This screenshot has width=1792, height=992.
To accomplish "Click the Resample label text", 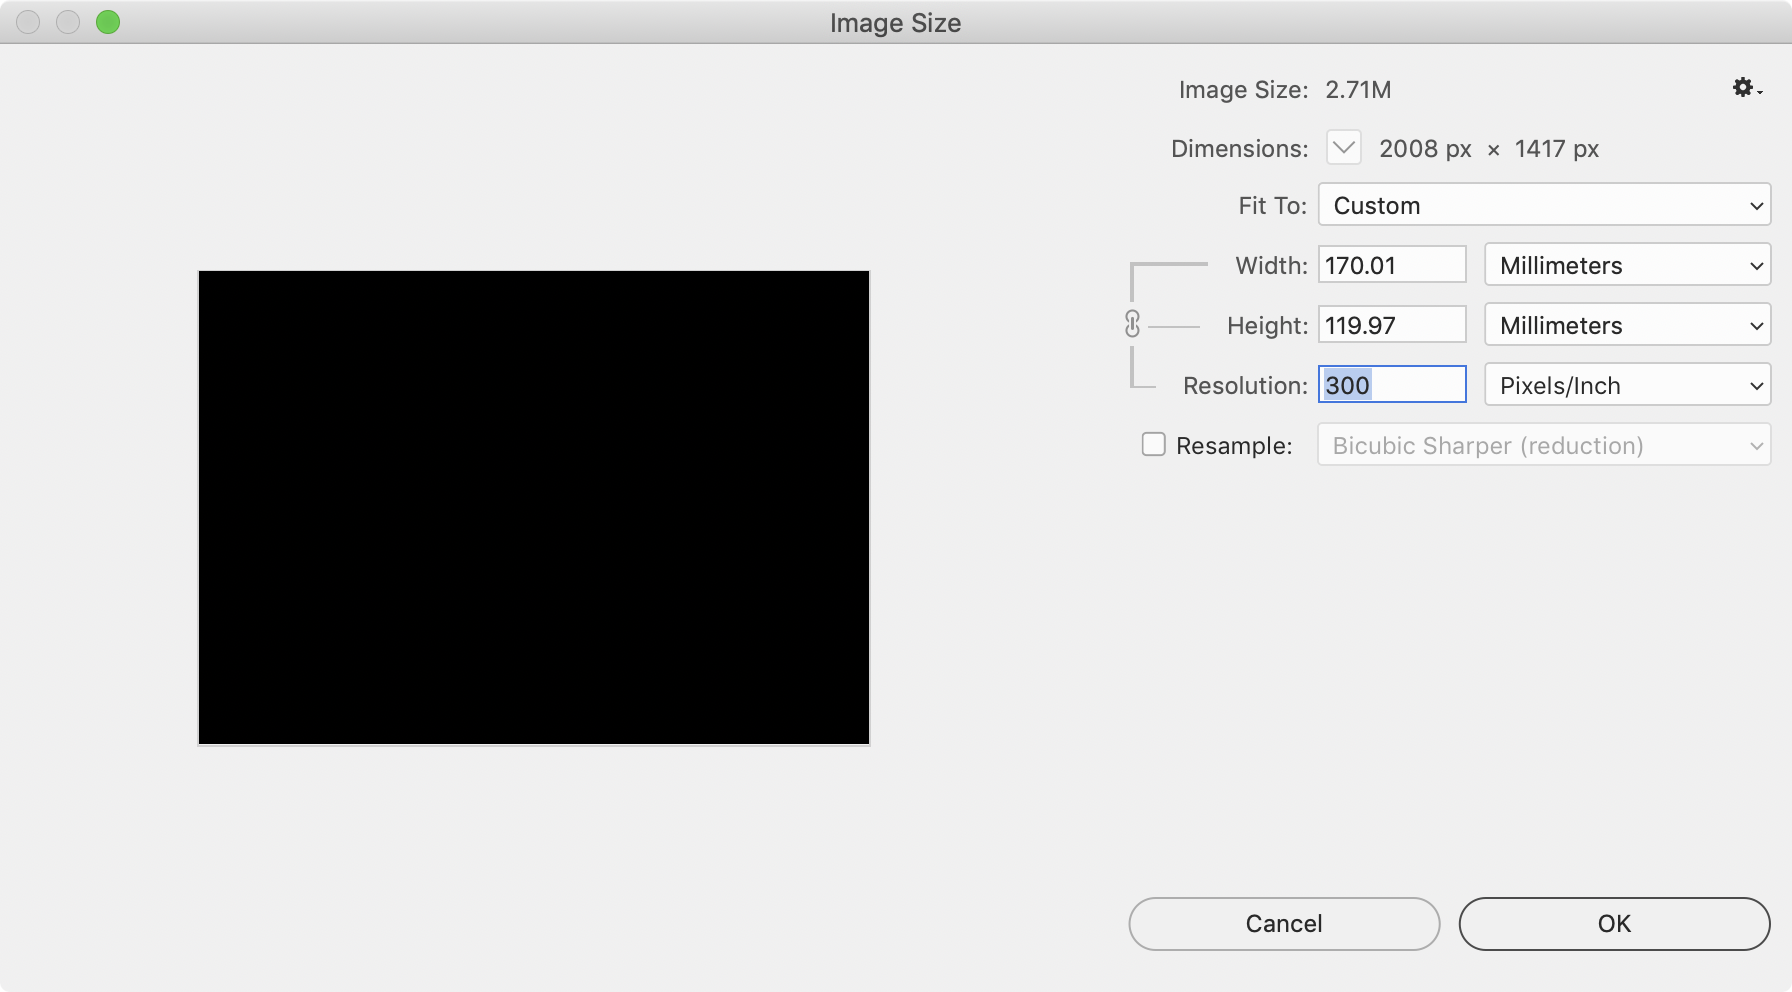I will 1233,445.
